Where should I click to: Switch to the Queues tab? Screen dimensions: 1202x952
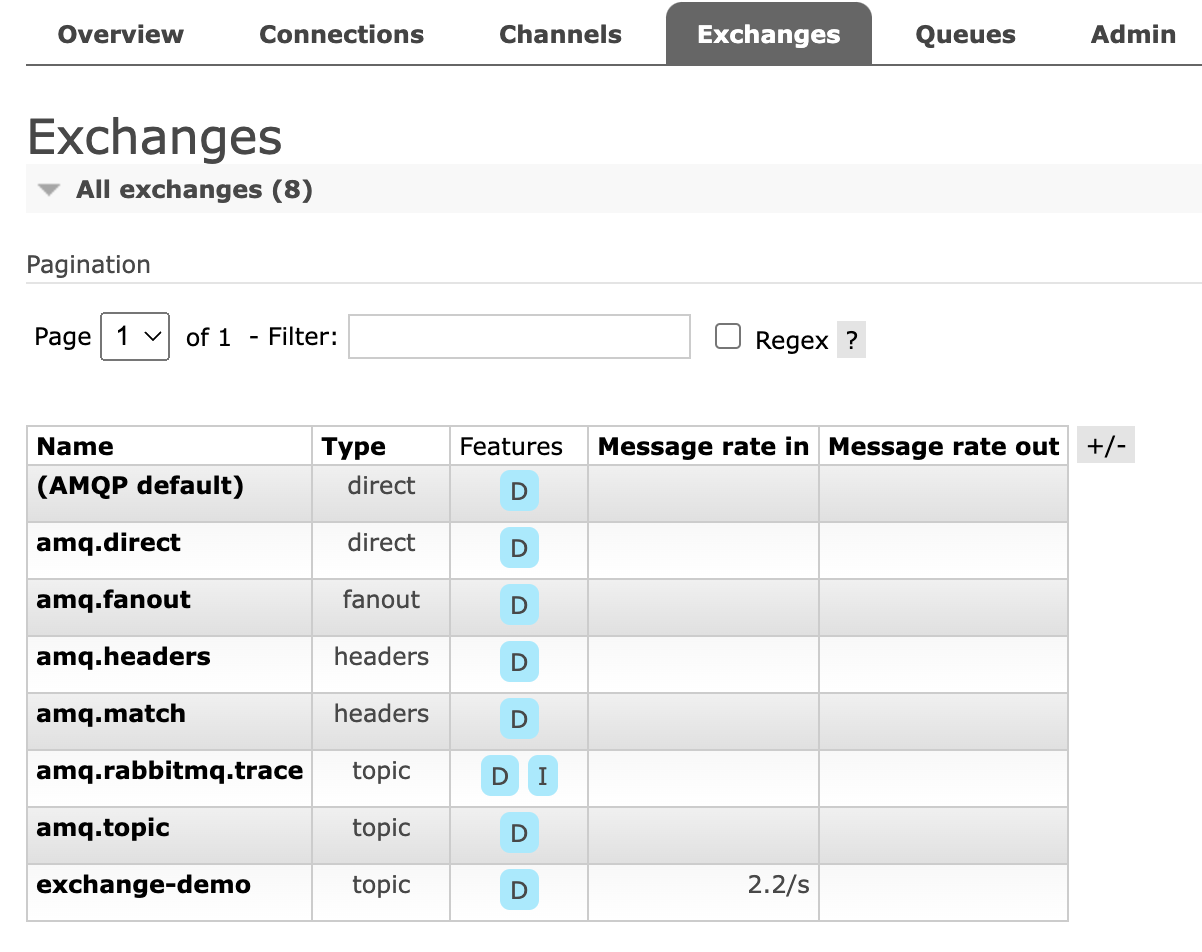965,33
